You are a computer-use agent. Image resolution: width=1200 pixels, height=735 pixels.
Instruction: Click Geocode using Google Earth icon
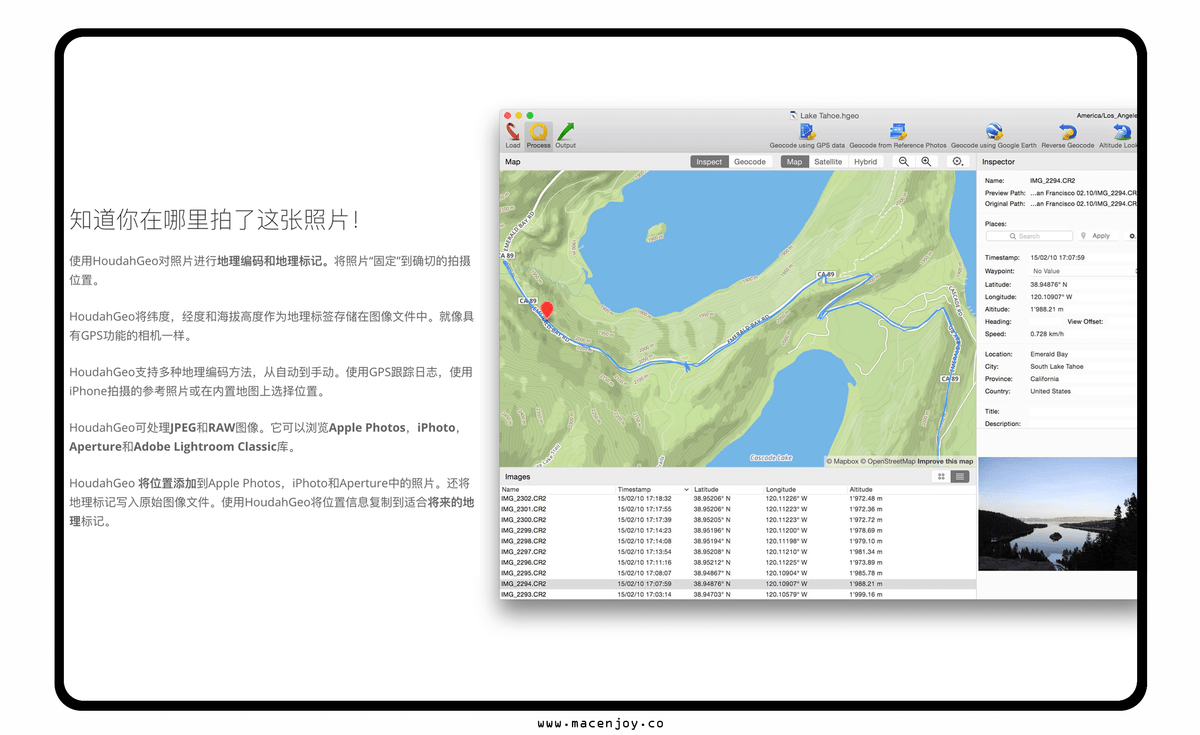point(993,132)
